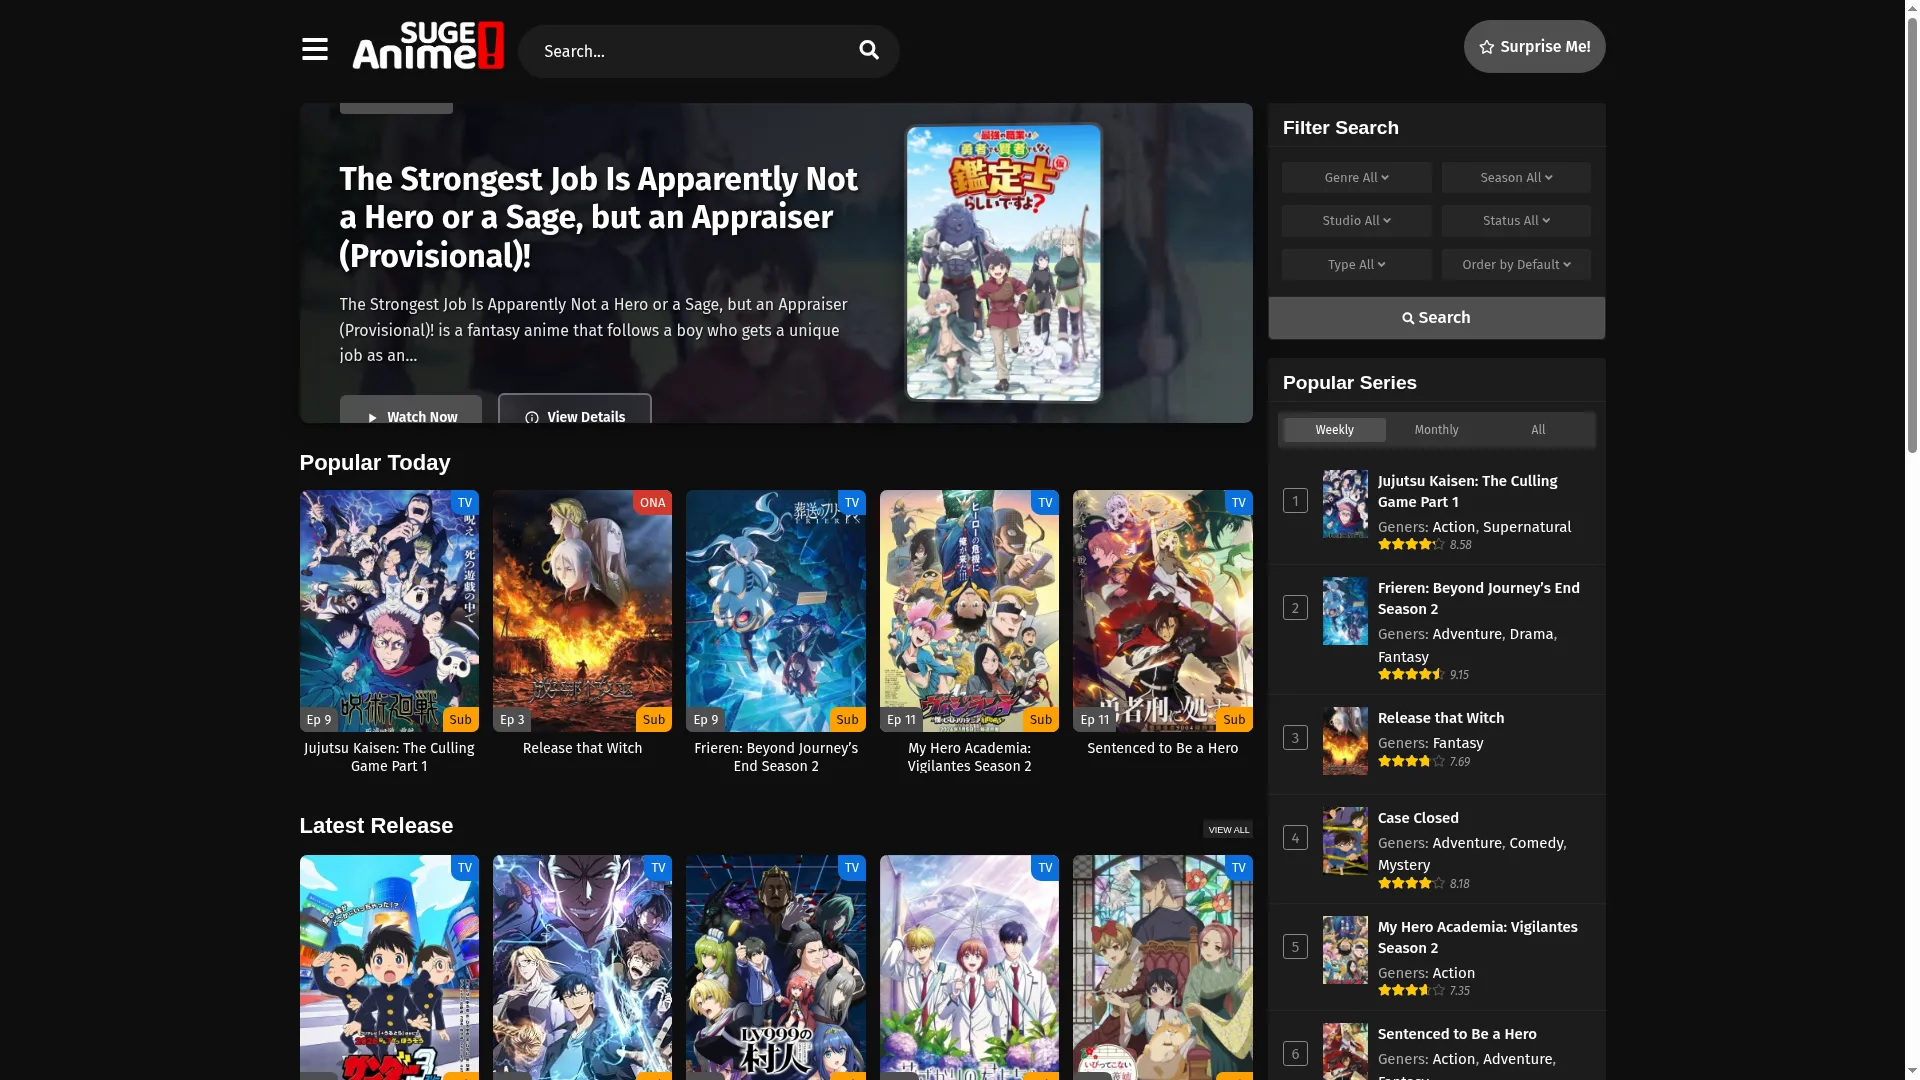Open Jujutsu Kaisen poster in Popular Today
Screen dimensions: 1920x1080
tap(389, 610)
